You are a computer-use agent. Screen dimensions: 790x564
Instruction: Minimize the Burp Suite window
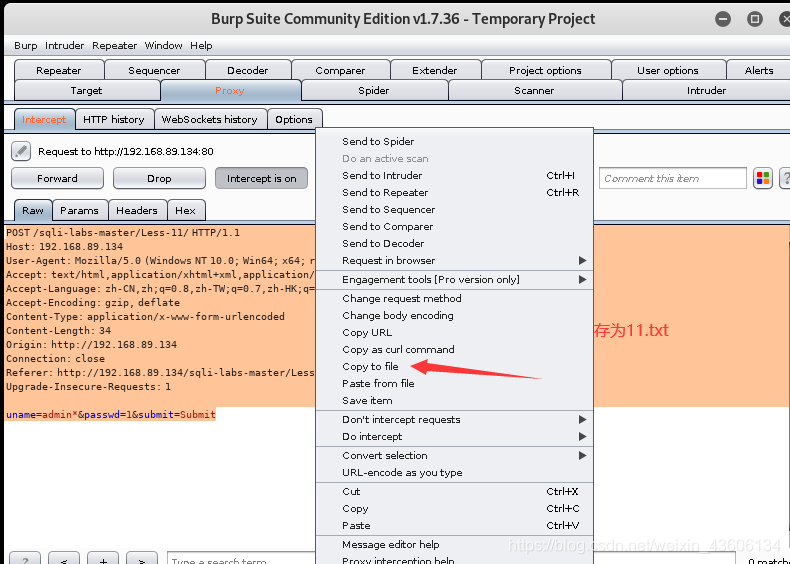tap(723, 19)
